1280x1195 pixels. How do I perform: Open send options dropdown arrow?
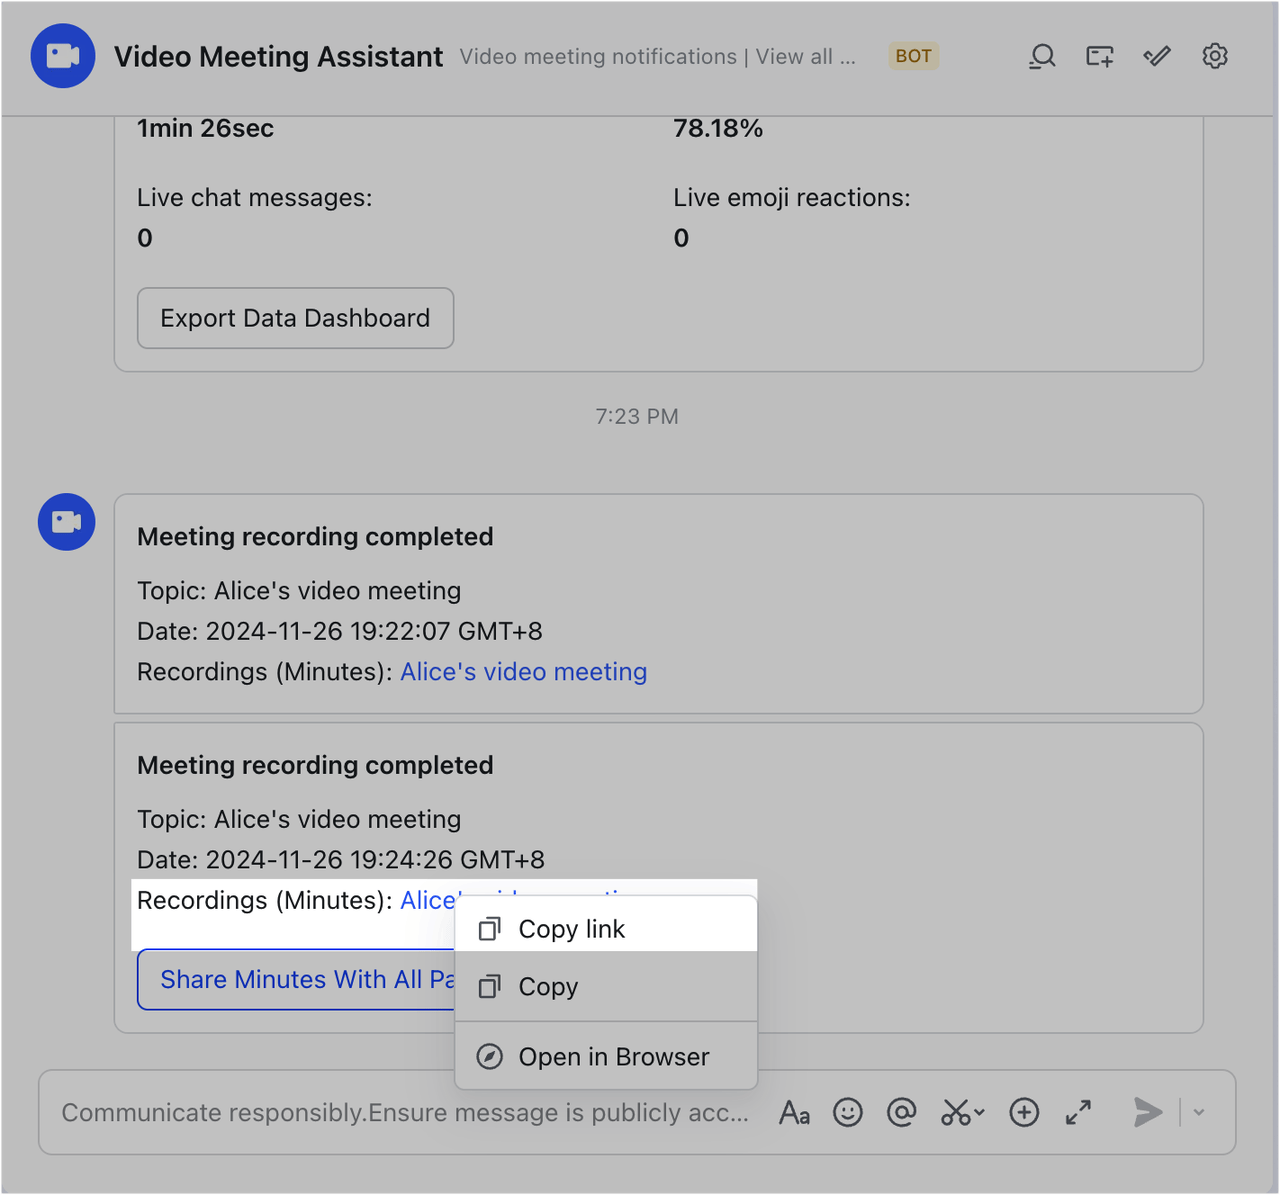(1199, 1113)
